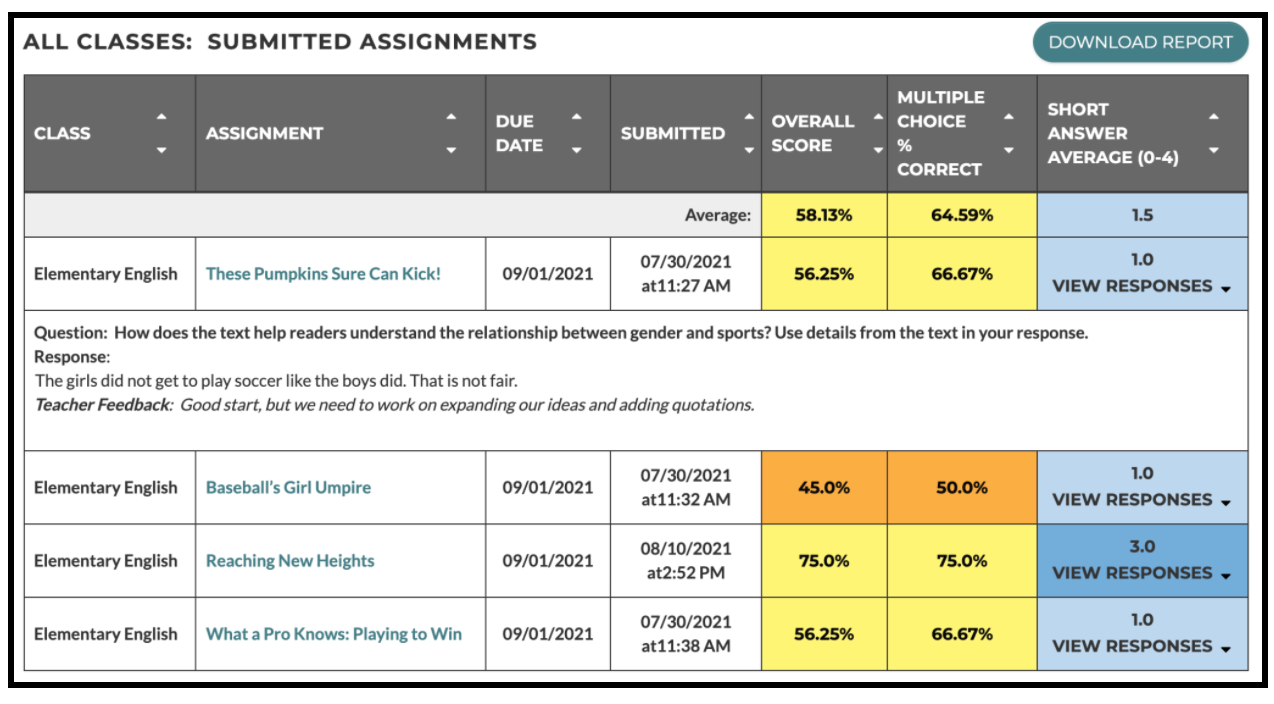Sort Due Date column ascending arrow

[x=576, y=117]
